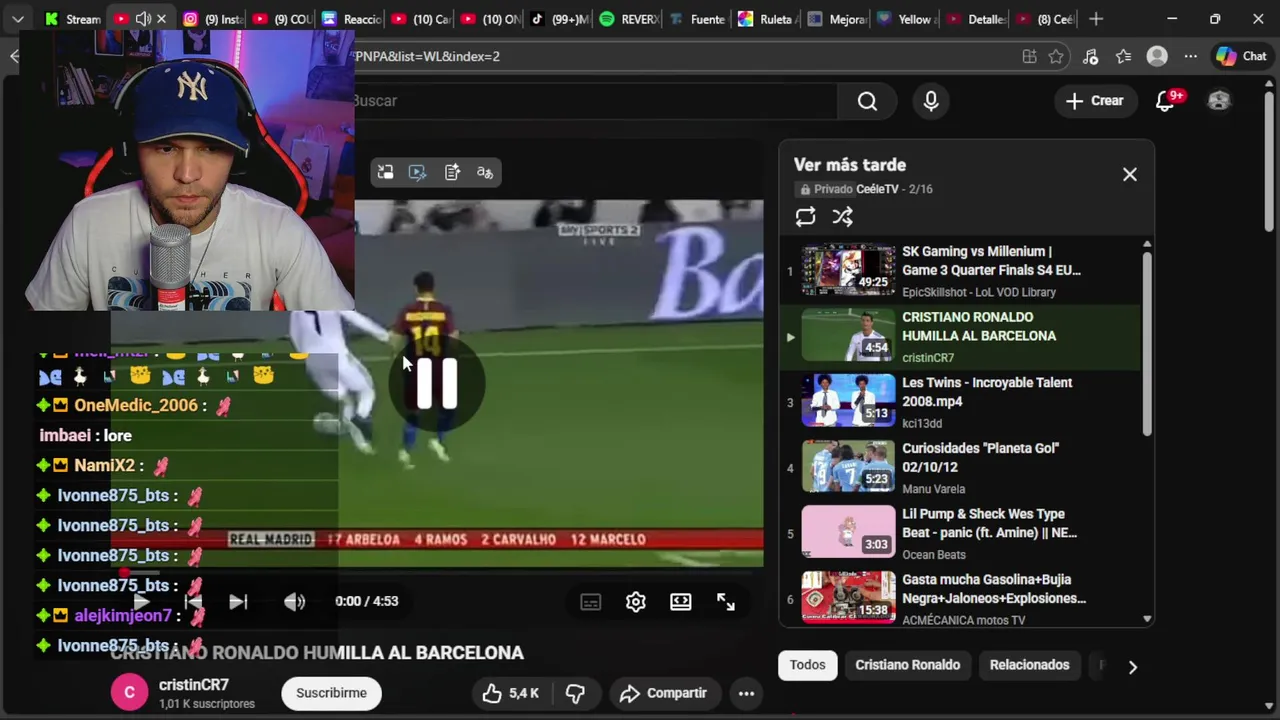Viewport: 1280px width, 720px height.
Task: Open the YouTube account avatar menu
Action: pyautogui.click(x=1219, y=101)
